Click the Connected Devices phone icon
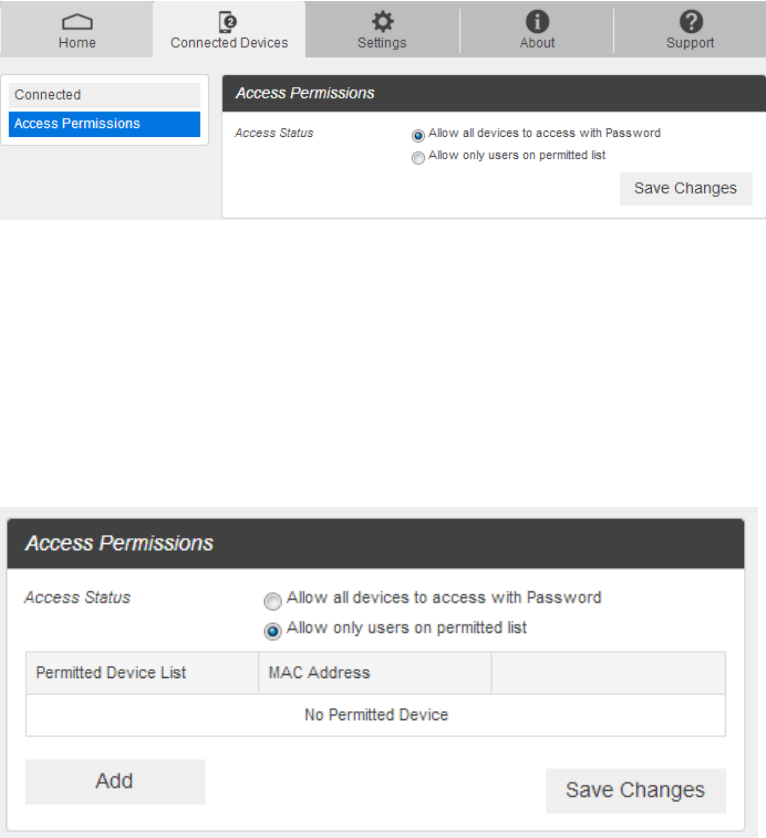This screenshot has height=838, width=766. point(229,21)
